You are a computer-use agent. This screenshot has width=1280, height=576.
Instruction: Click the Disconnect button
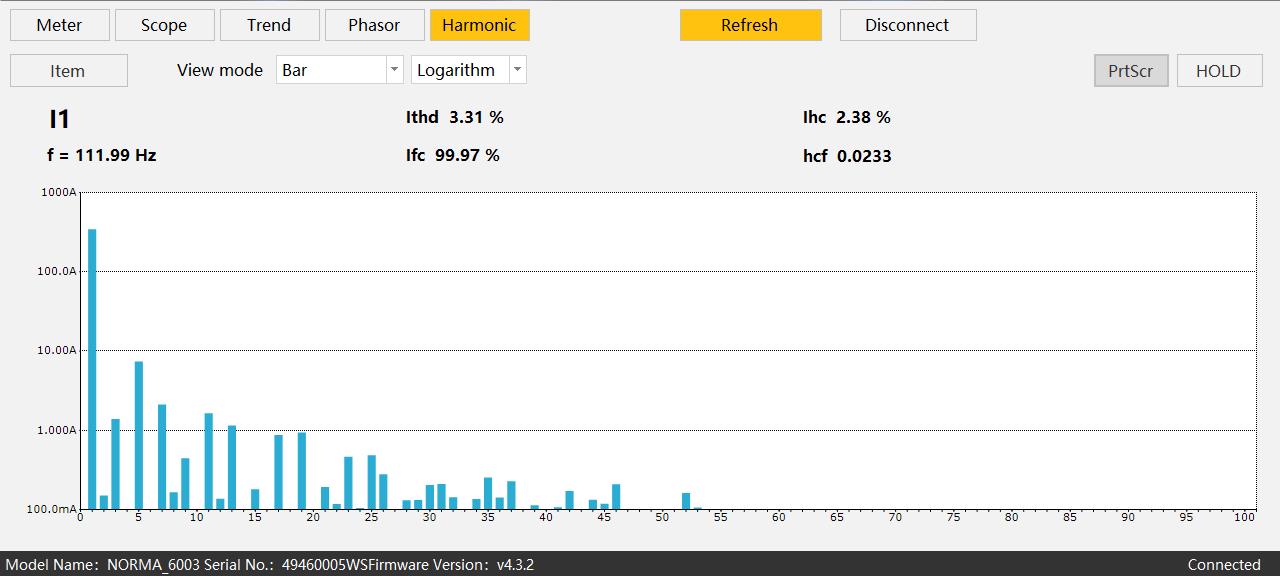[907, 25]
